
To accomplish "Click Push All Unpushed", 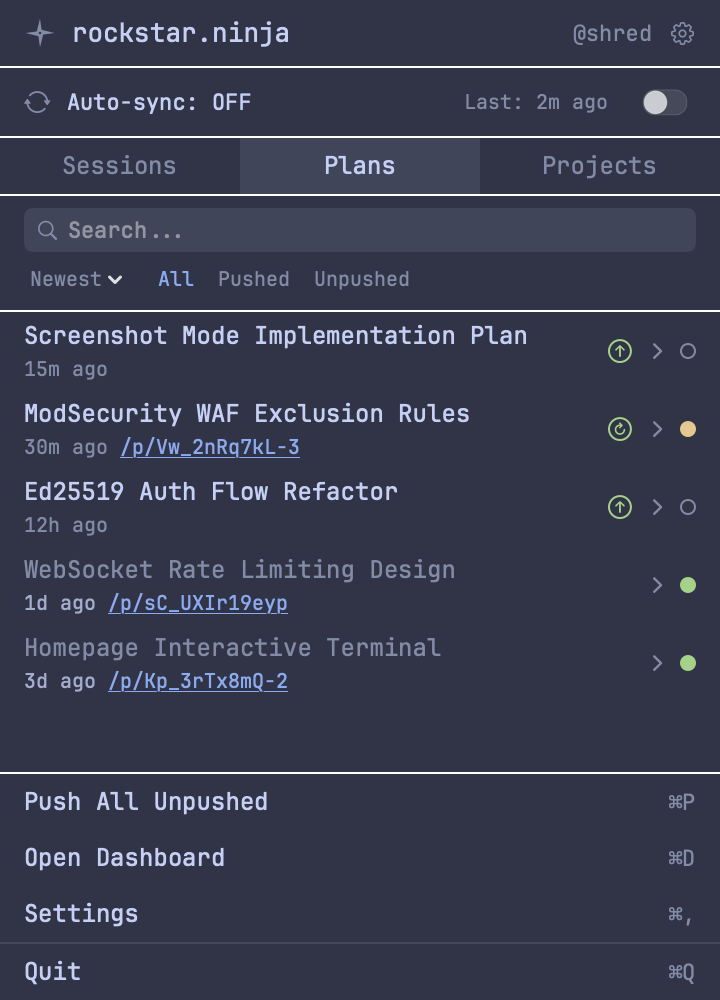I will pyautogui.click(x=146, y=801).
